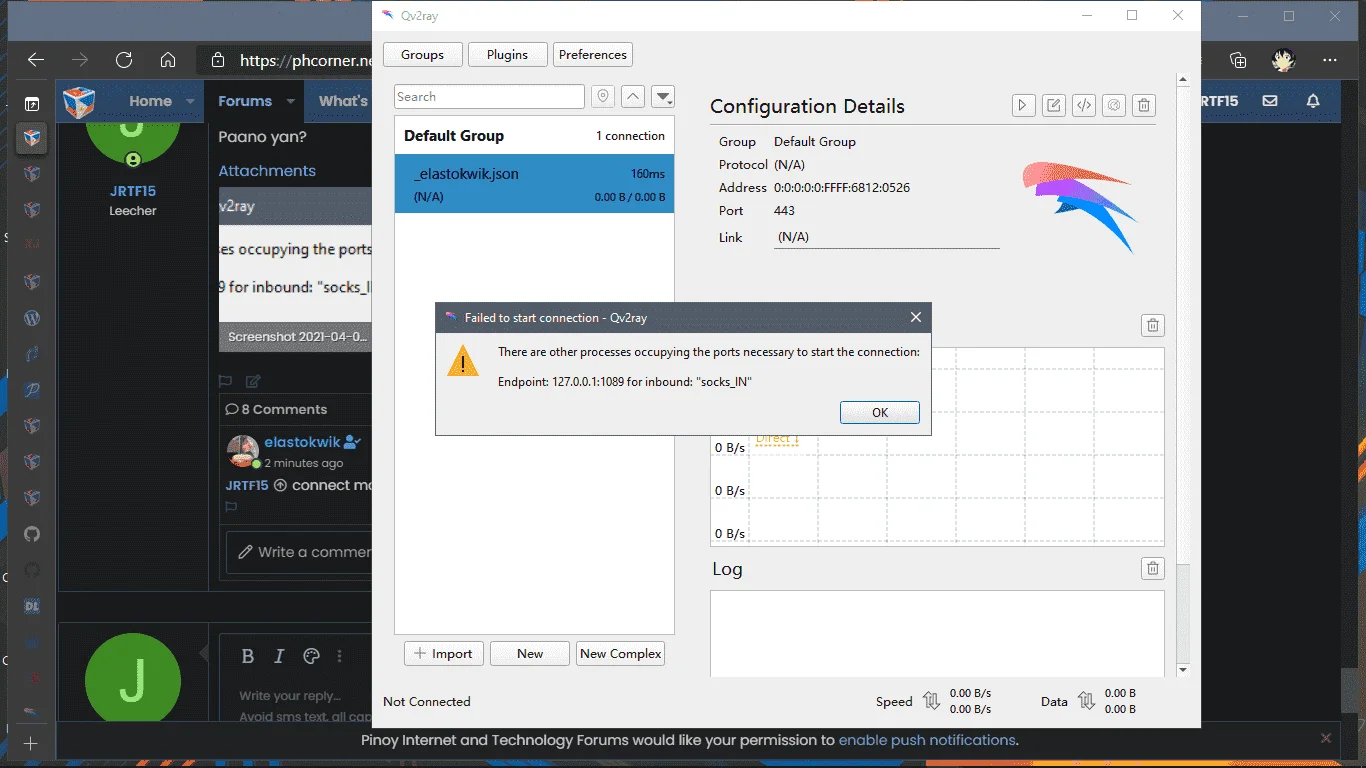The height and width of the screenshot is (768, 1366).
Task: Toggle italic in the reply editor
Action: (x=279, y=656)
